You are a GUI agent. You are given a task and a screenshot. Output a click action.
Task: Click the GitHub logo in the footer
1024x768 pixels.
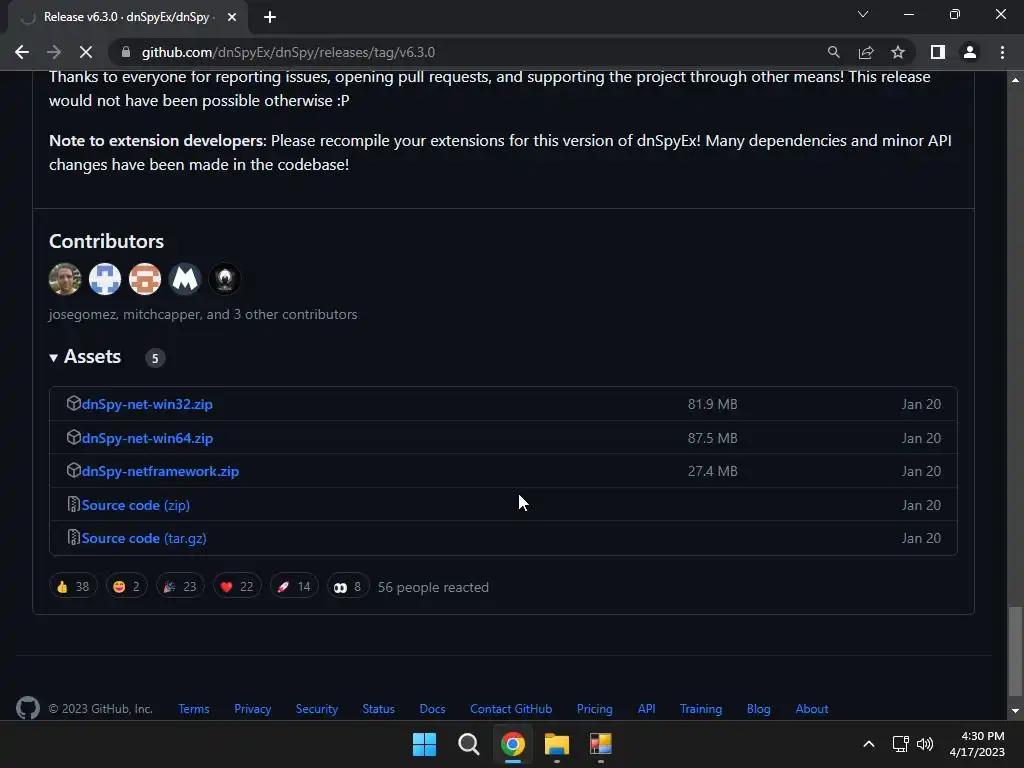click(28, 708)
